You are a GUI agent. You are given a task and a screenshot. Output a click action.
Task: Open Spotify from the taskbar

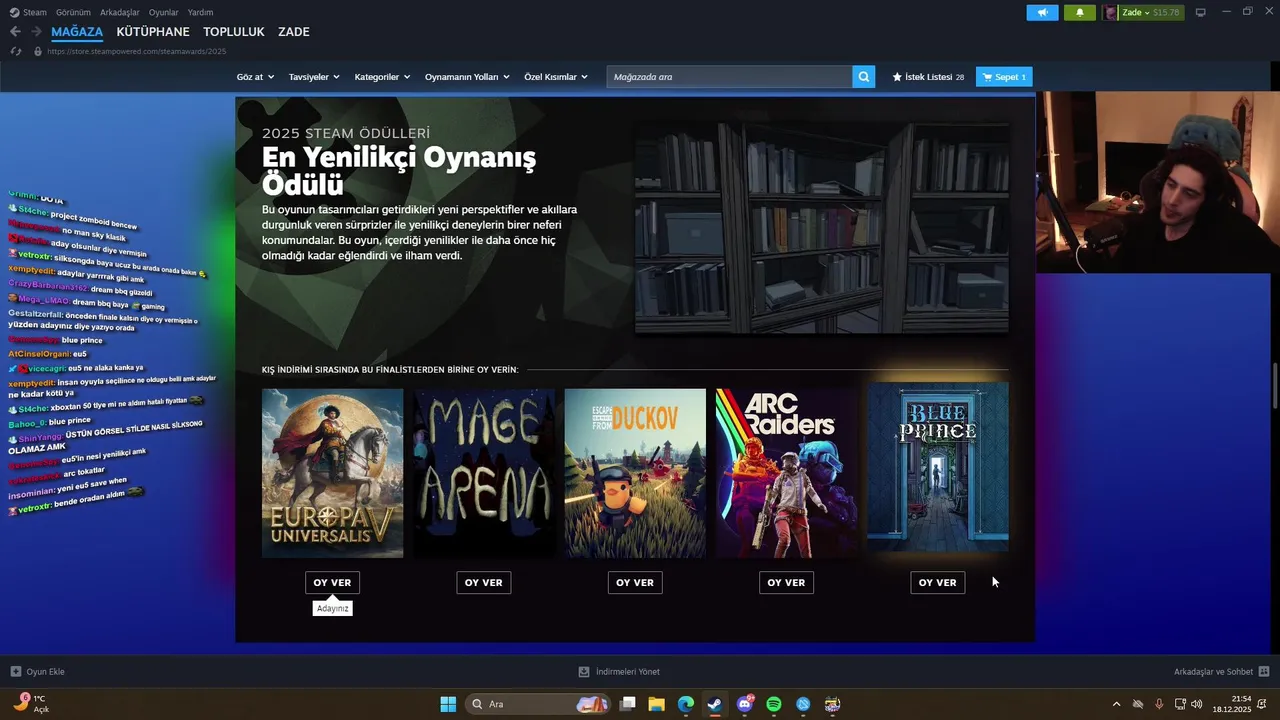773,704
